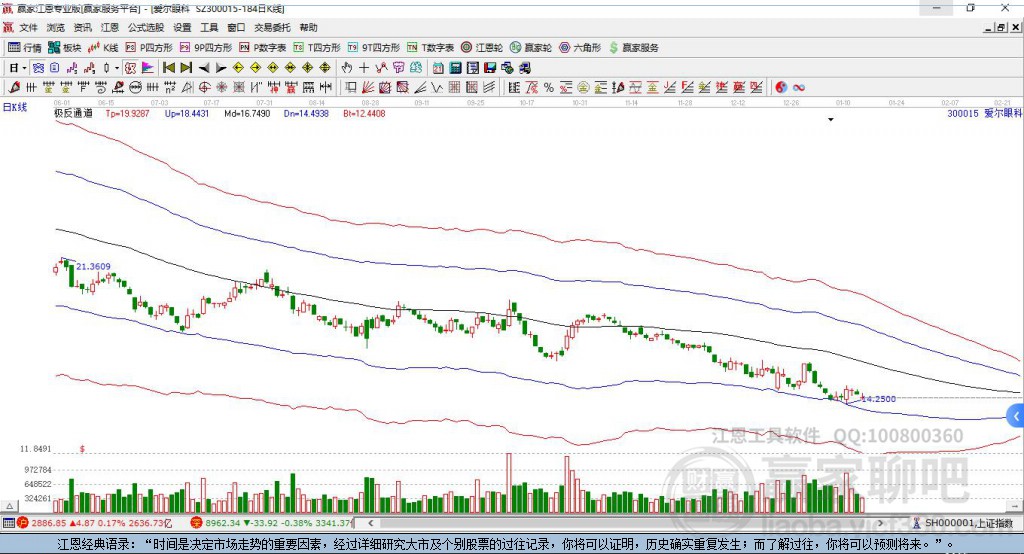Viewport: 1024px width, 554px height.
Task: Select the rectangle box drawing tool
Action: click(351, 88)
